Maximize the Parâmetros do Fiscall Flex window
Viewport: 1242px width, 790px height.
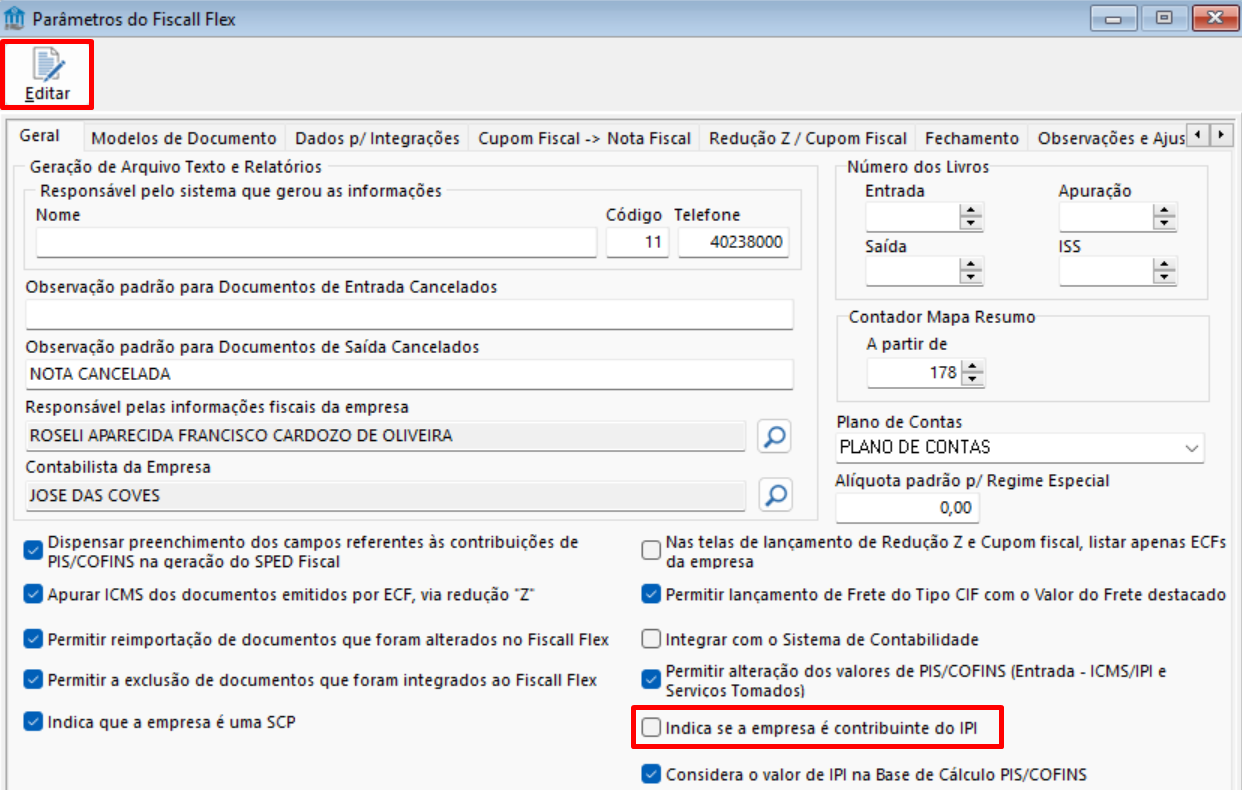(1163, 17)
